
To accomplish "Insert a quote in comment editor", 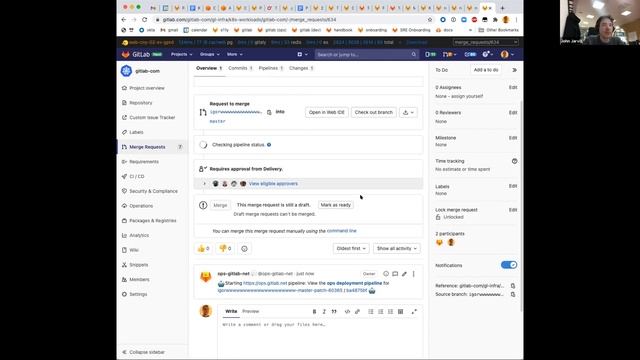I will pos(334,311).
